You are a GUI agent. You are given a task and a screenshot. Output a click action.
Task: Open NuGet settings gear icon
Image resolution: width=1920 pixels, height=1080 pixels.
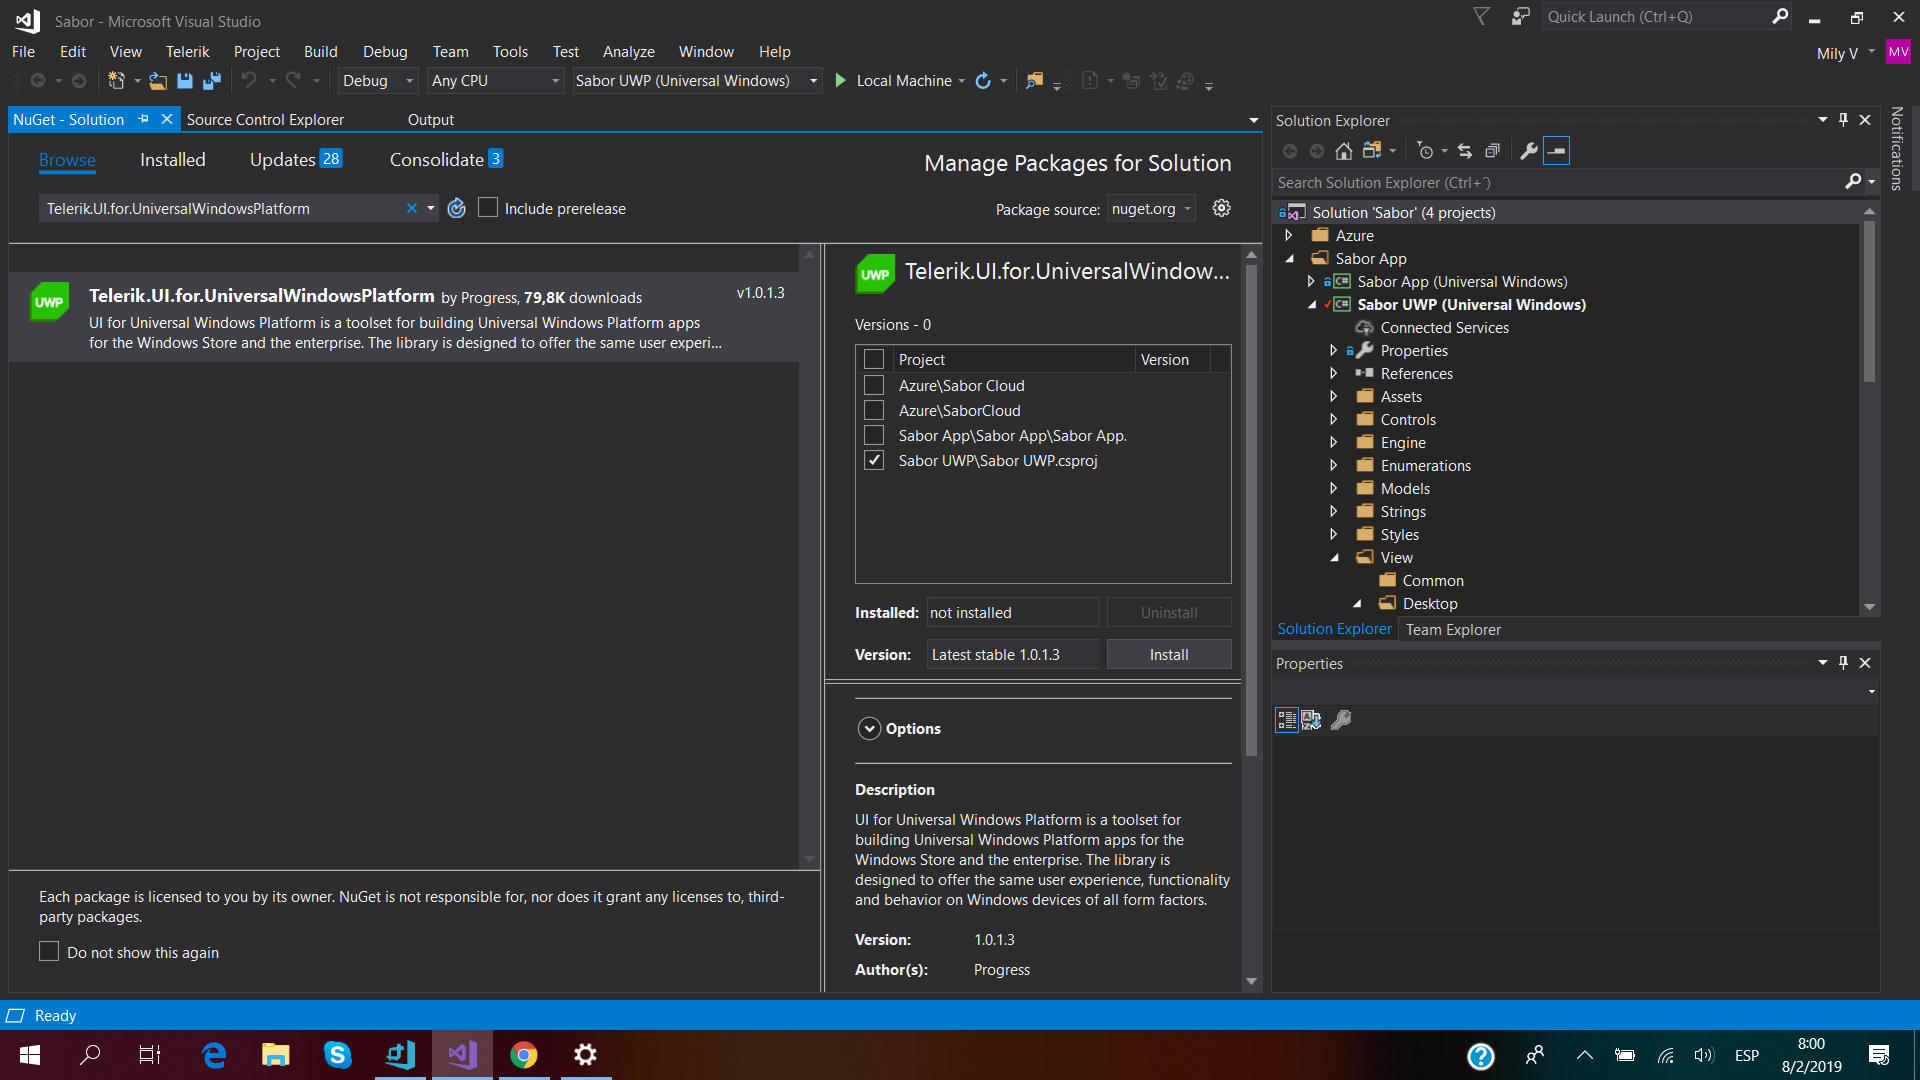1221,208
